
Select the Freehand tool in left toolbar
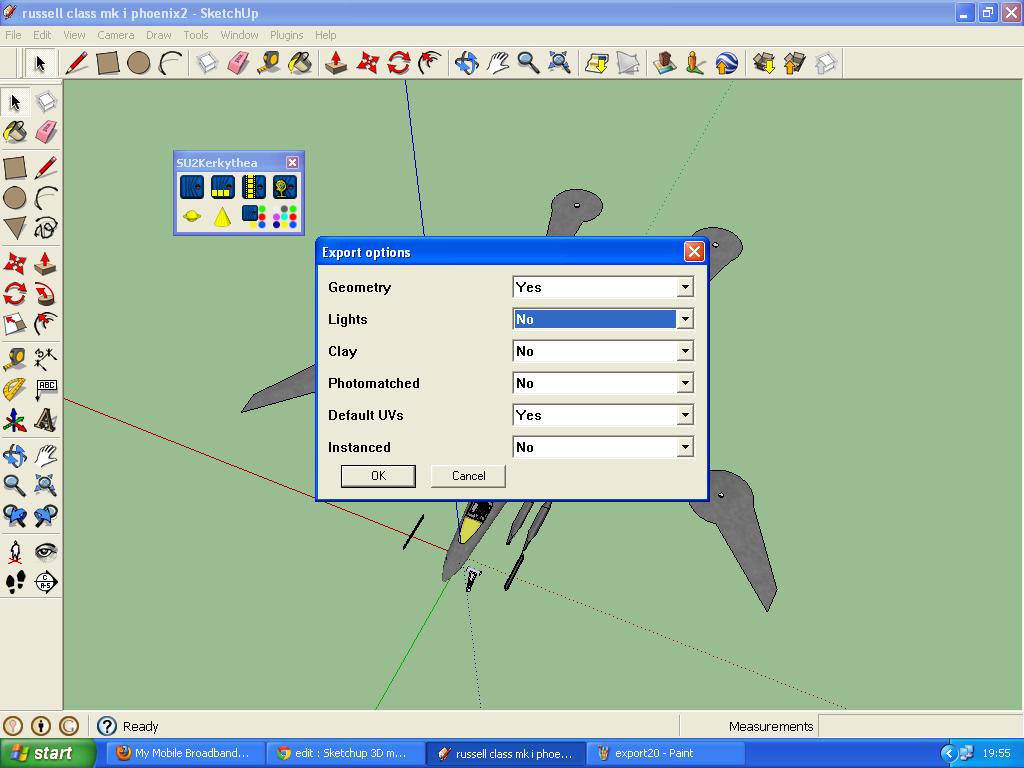click(46, 228)
